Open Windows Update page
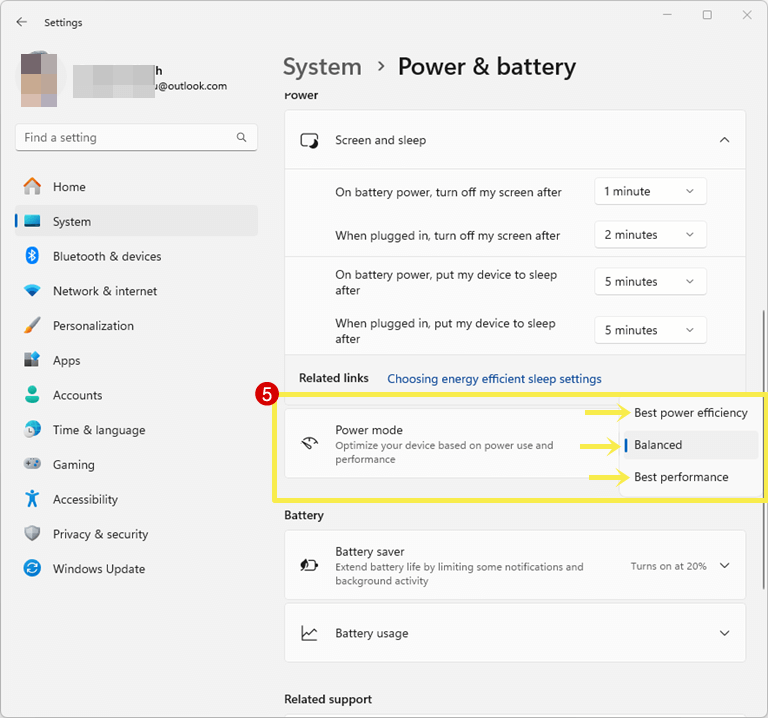 click(136, 569)
